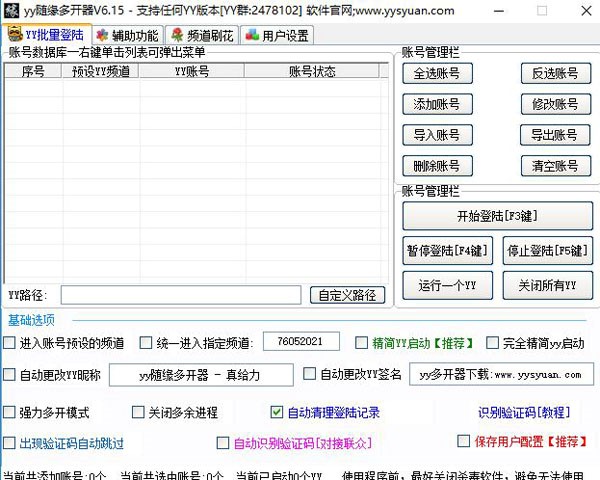This screenshot has height=480, width=600.
Task: Open the 用户设置 tab
Action: [278, 36]
